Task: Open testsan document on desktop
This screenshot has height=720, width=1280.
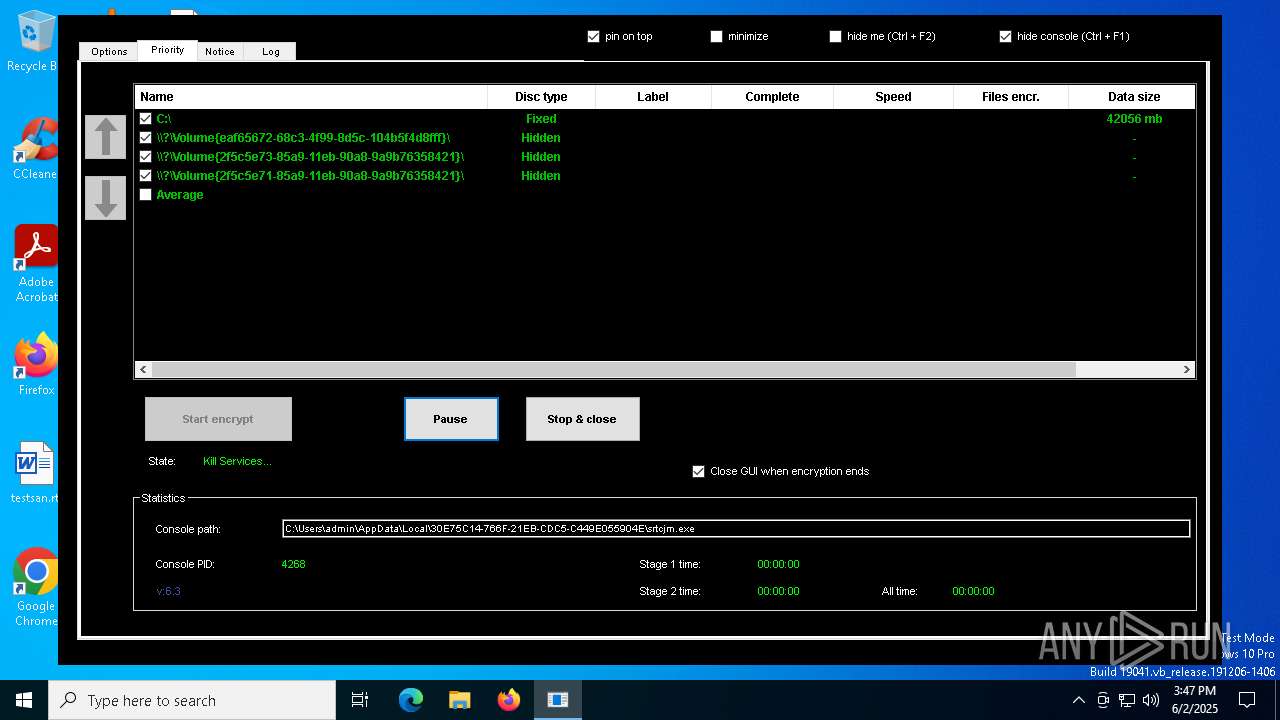Action: [34, 472]
